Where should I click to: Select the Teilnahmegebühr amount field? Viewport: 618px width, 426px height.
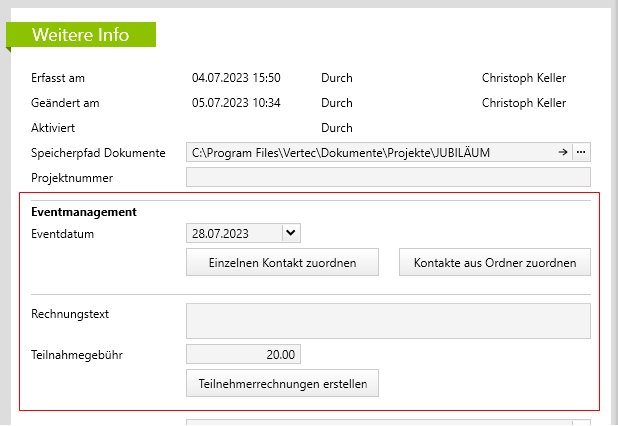coord(243,354)
